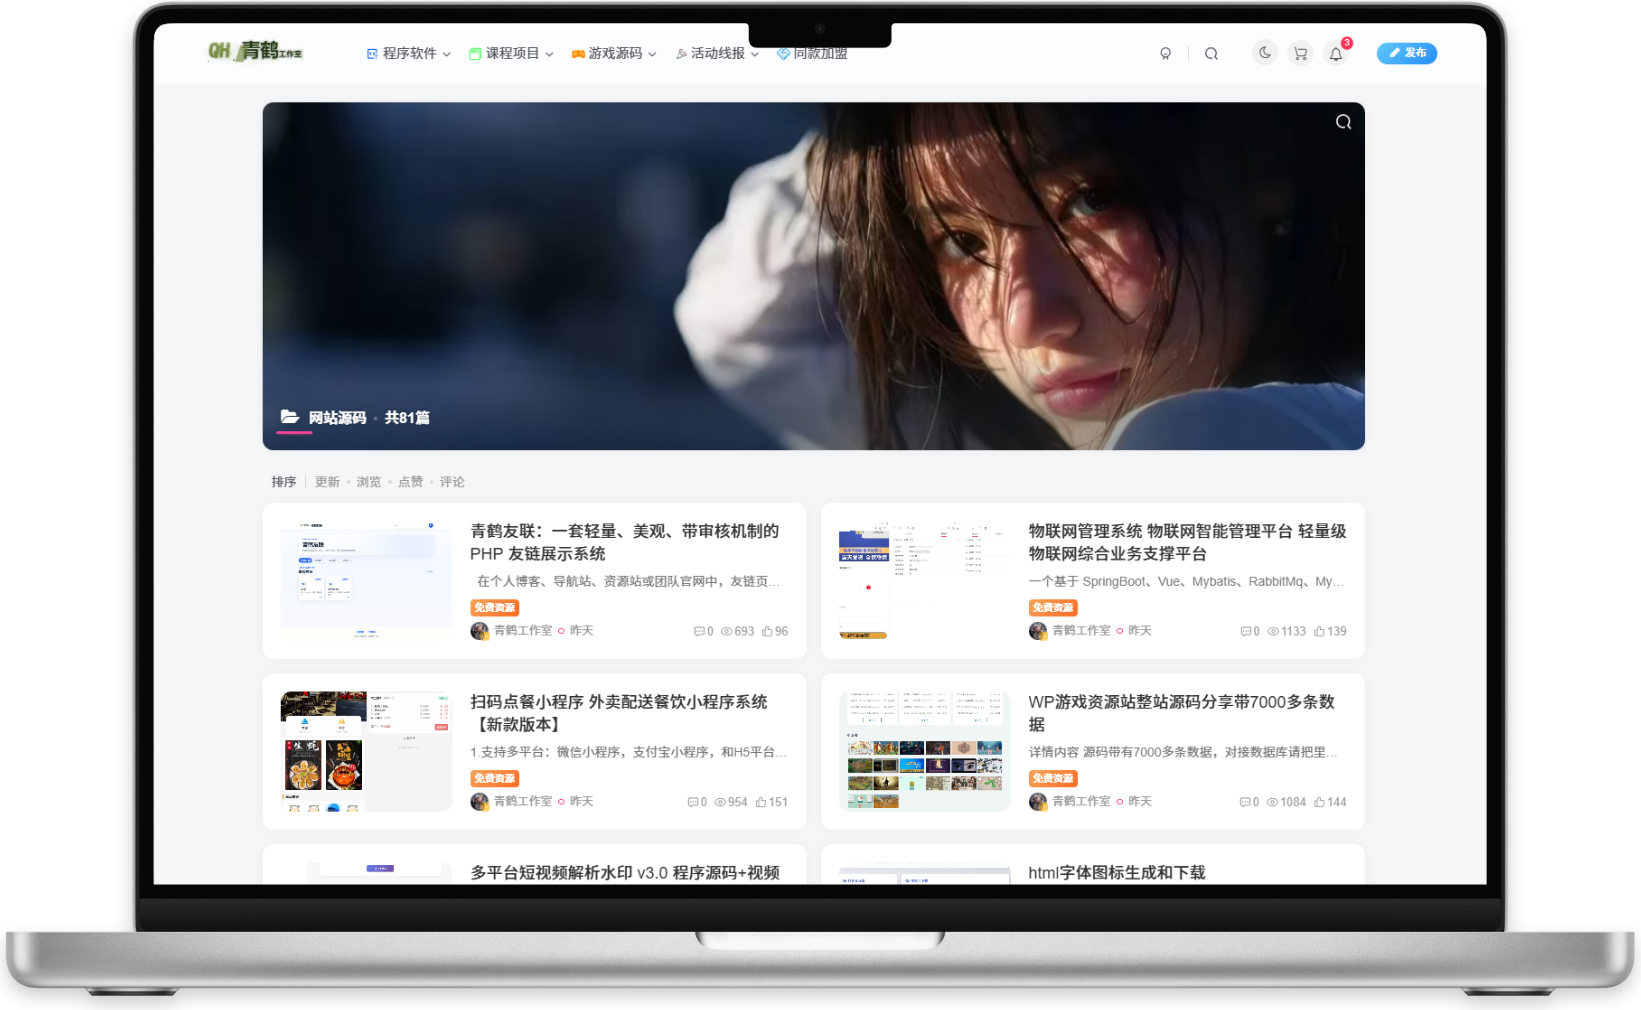This screenshot has width=1641, height=1010.
Task: Open the 课程项目 menu
Action: tap(511, 53)
